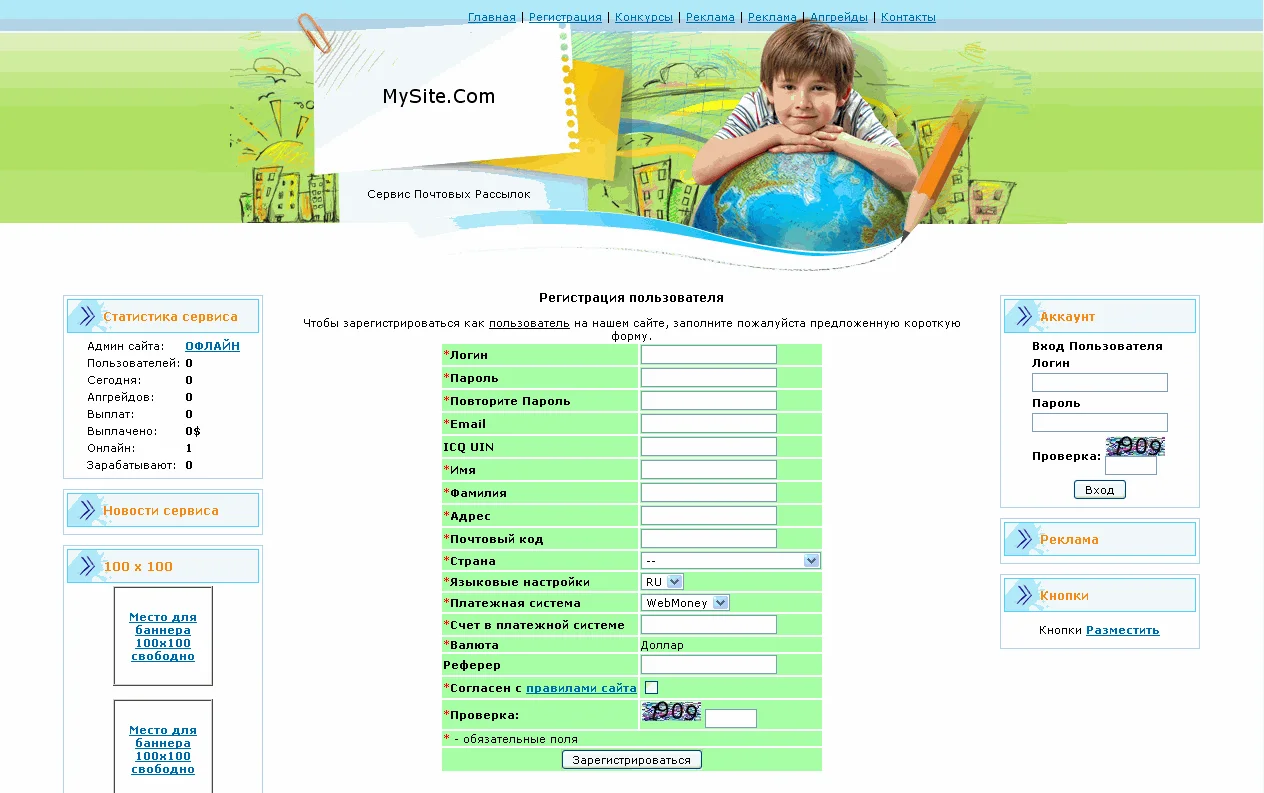1264x793 pixels.
Task: Click the Зарегистрироваться button
Action: click(632, 760)
